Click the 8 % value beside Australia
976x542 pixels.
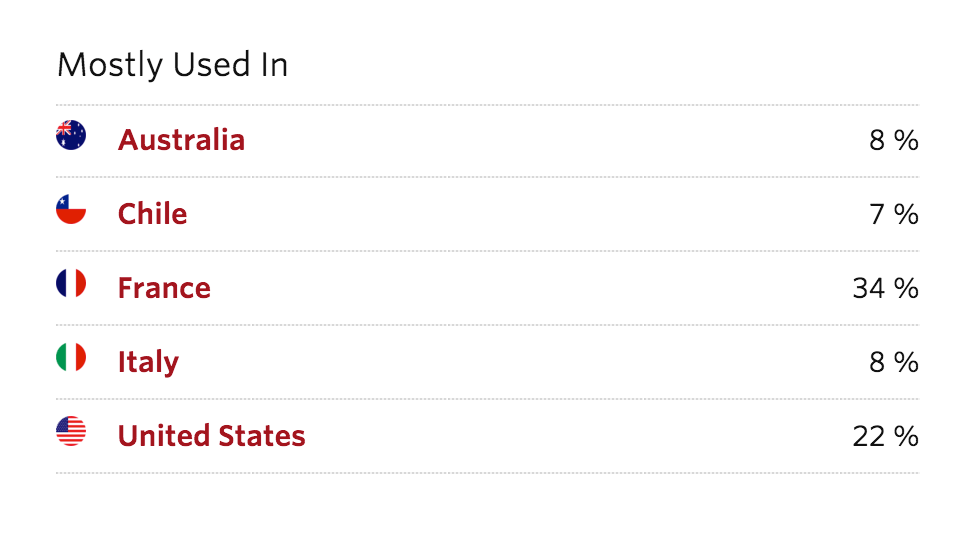(x=894, y=141)
